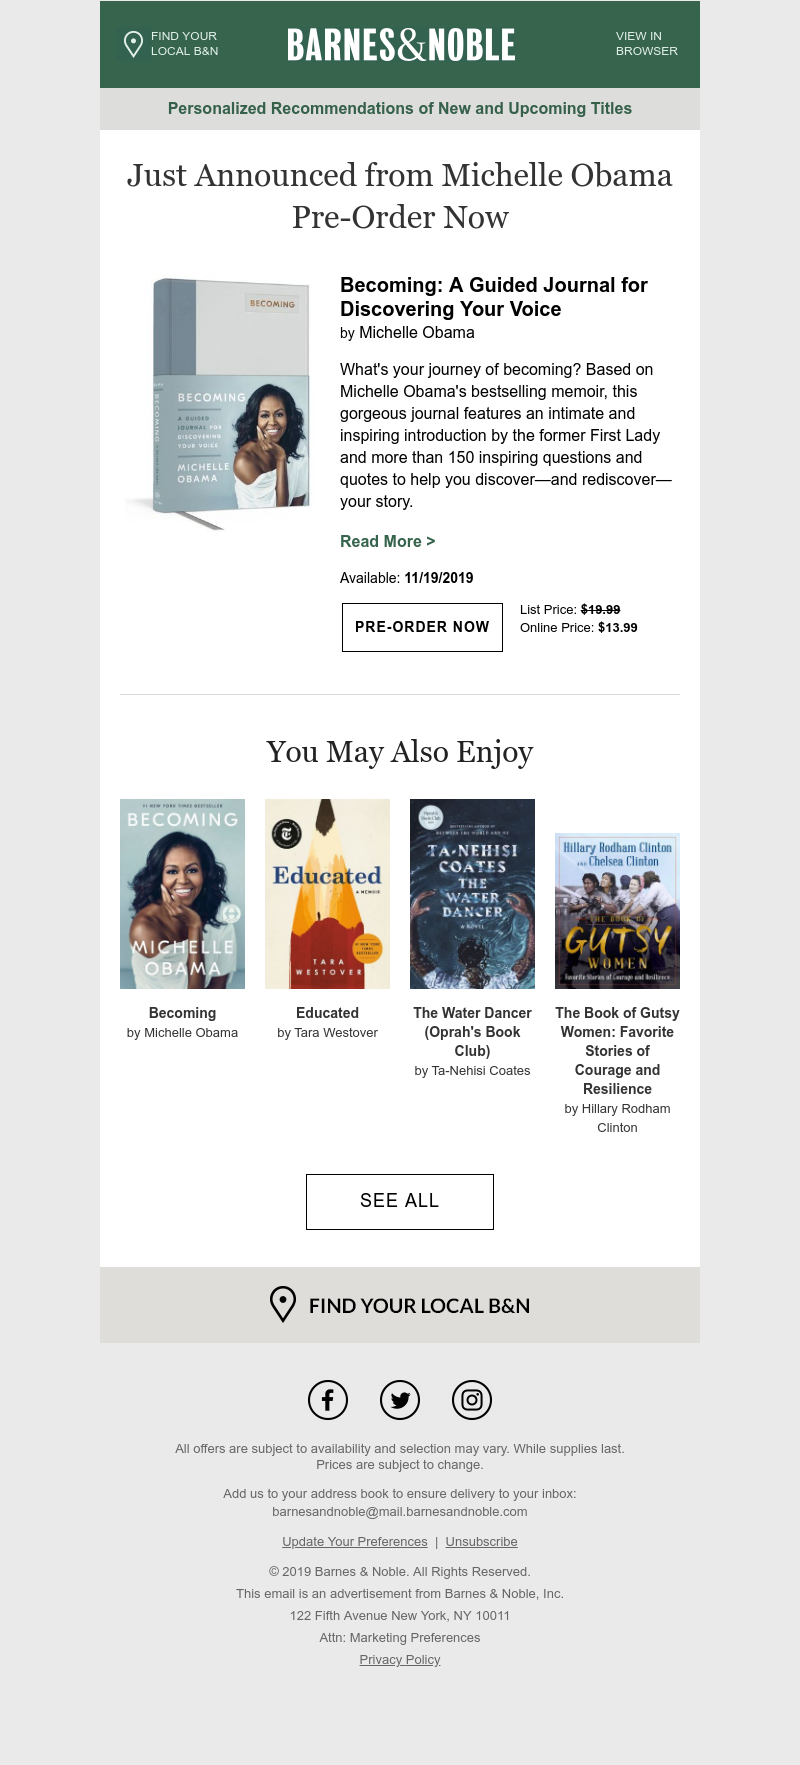Image resolution: width=800 pixels, height=1765 pixels.
Task: Click the Becoming Guided Journal title heading
Action: click(494, 297)
